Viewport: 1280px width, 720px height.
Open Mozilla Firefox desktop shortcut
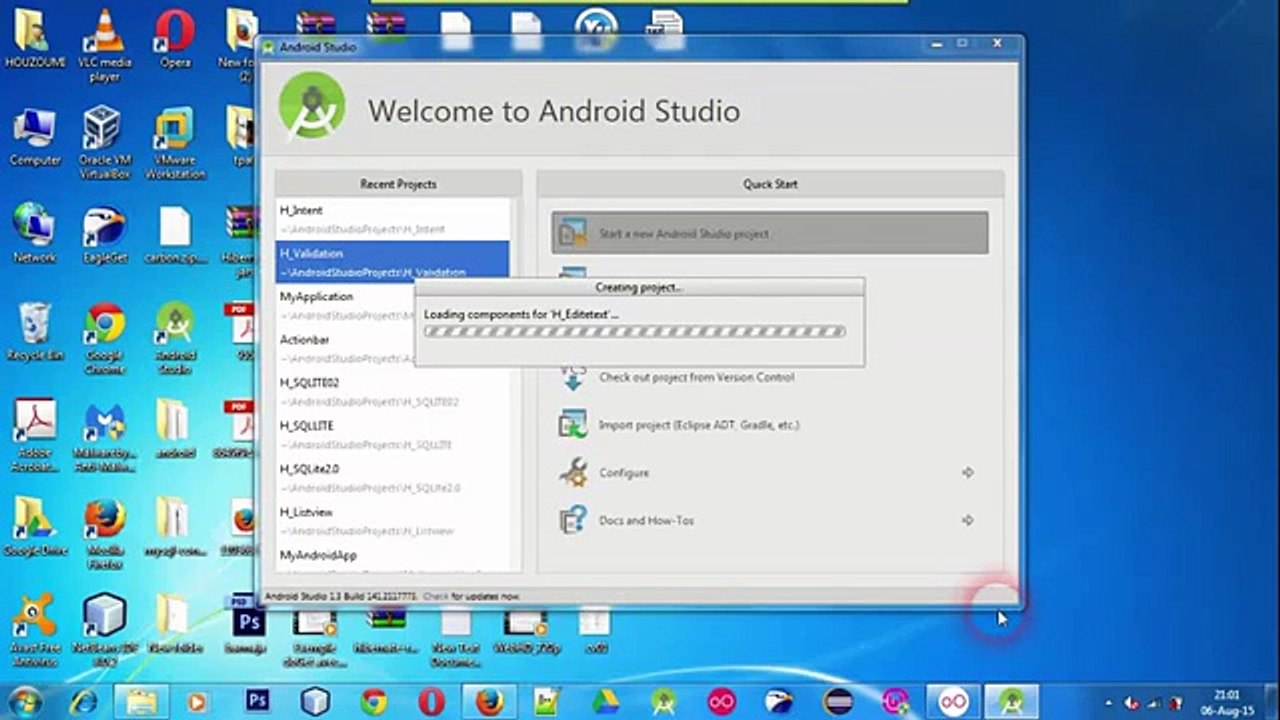(x=104, y=535)
